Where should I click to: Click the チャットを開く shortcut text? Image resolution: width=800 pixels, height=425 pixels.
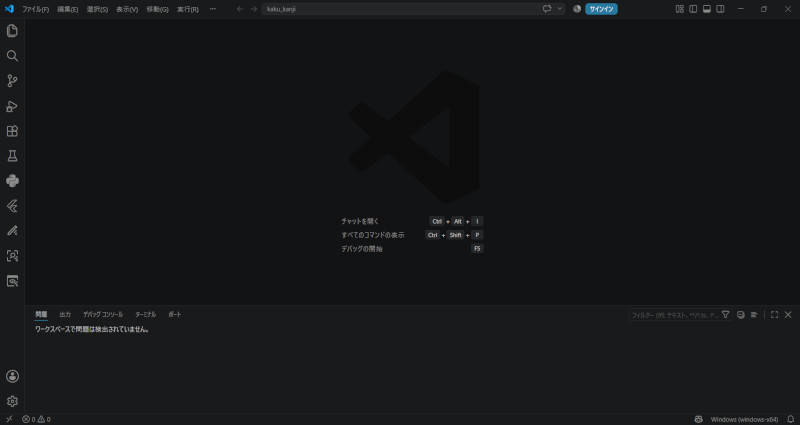coord(360,221)
